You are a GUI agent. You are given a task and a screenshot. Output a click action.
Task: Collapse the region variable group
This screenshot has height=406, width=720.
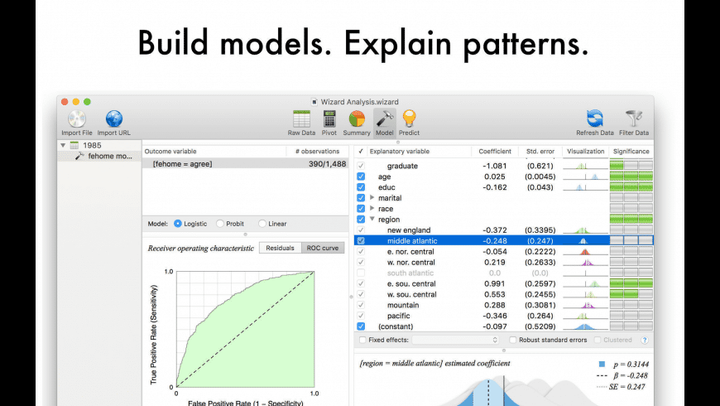pyautogui.click(x=372, y=220)
